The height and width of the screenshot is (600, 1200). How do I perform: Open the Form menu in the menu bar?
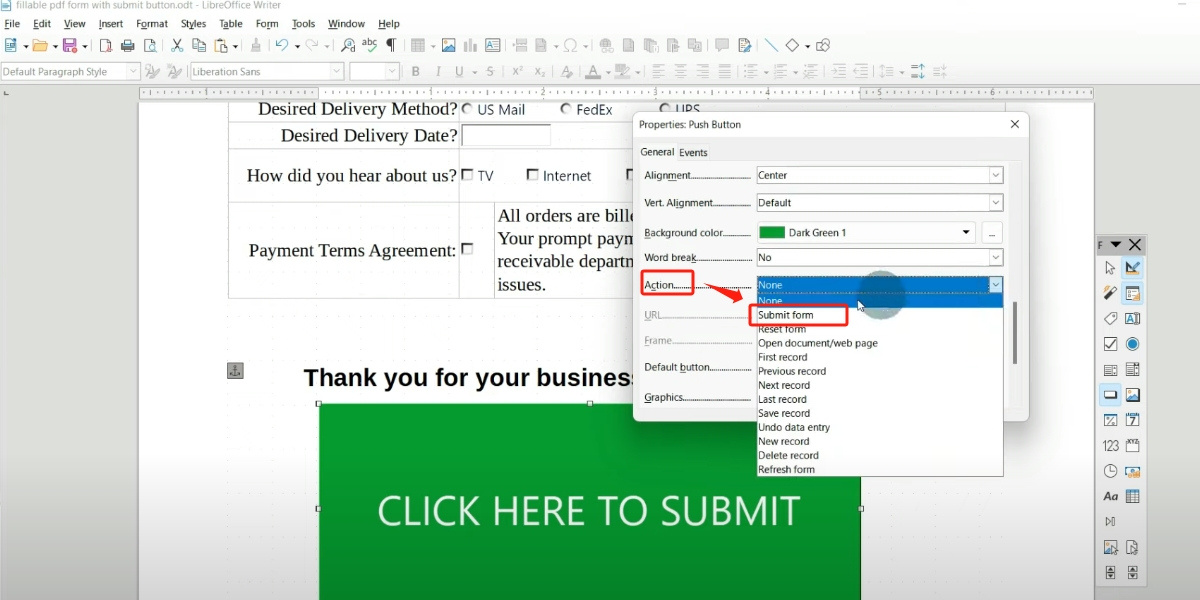point(267,24)
